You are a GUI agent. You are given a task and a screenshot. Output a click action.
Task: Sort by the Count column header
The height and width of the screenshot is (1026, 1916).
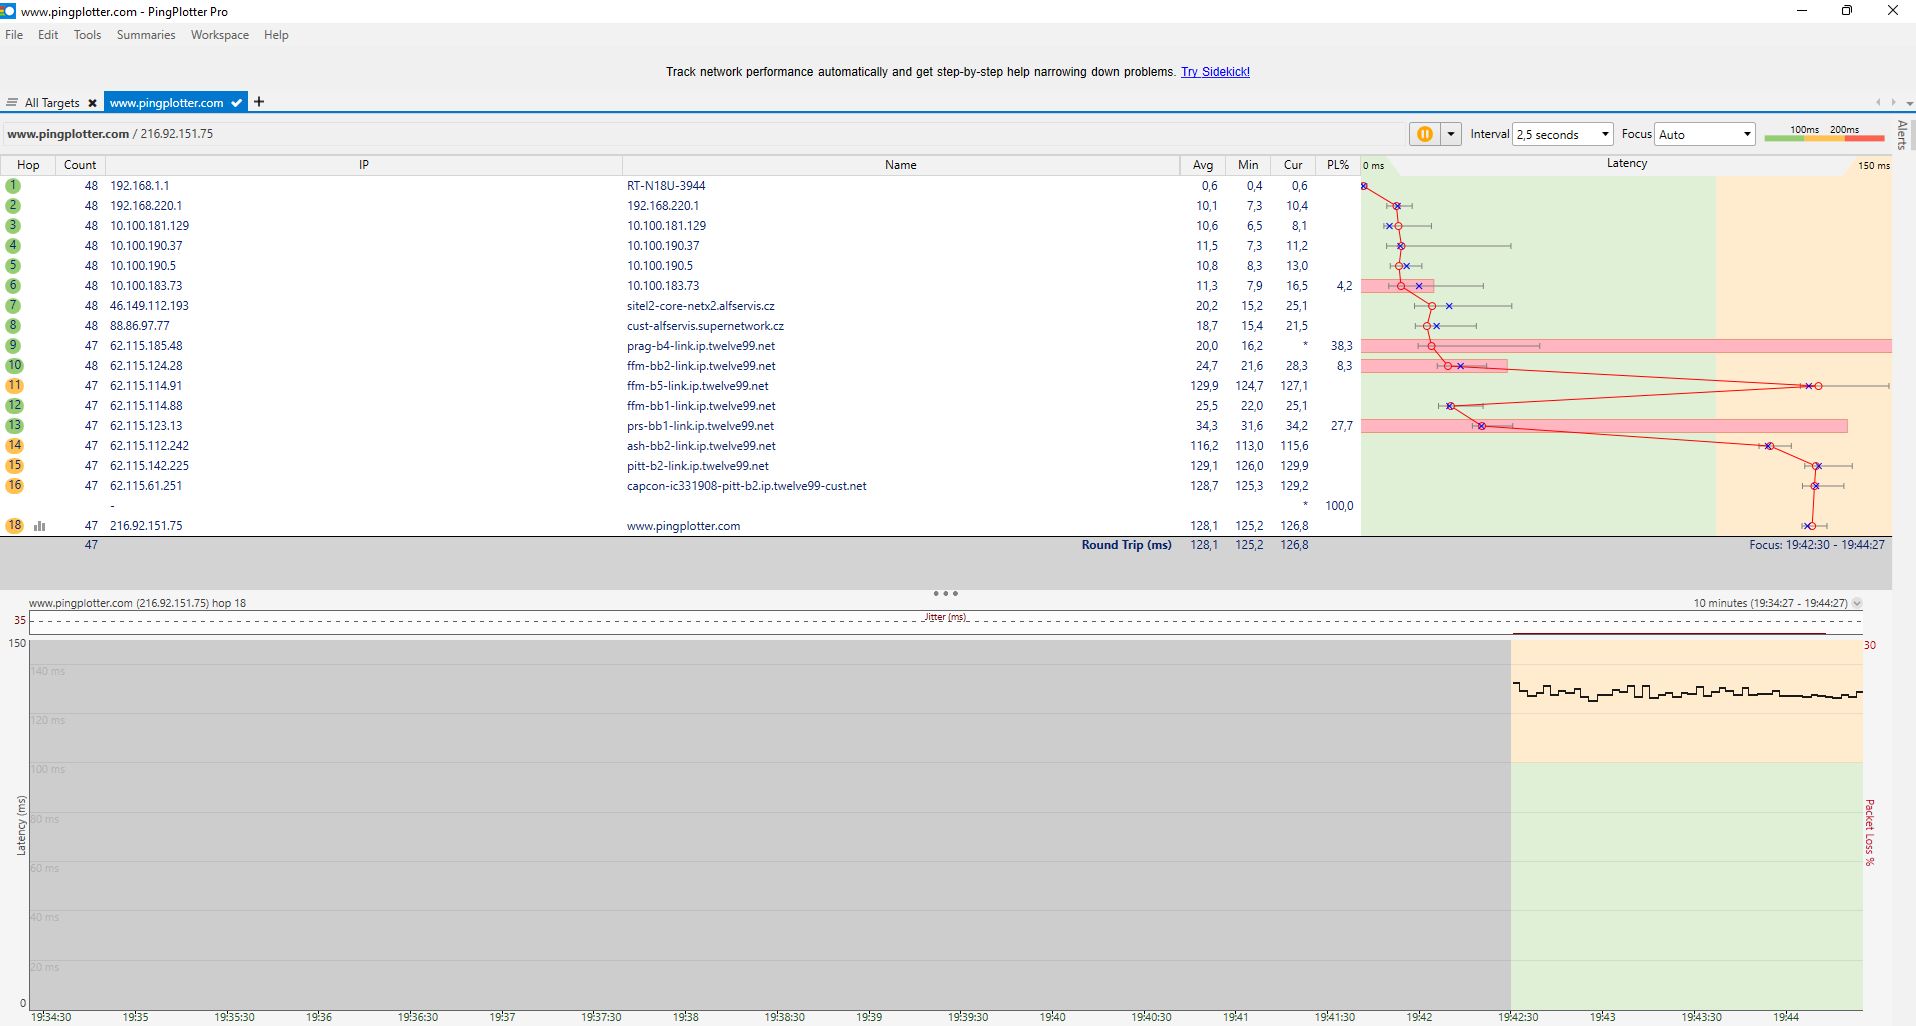pyautogui.click(x=80, y=165)
